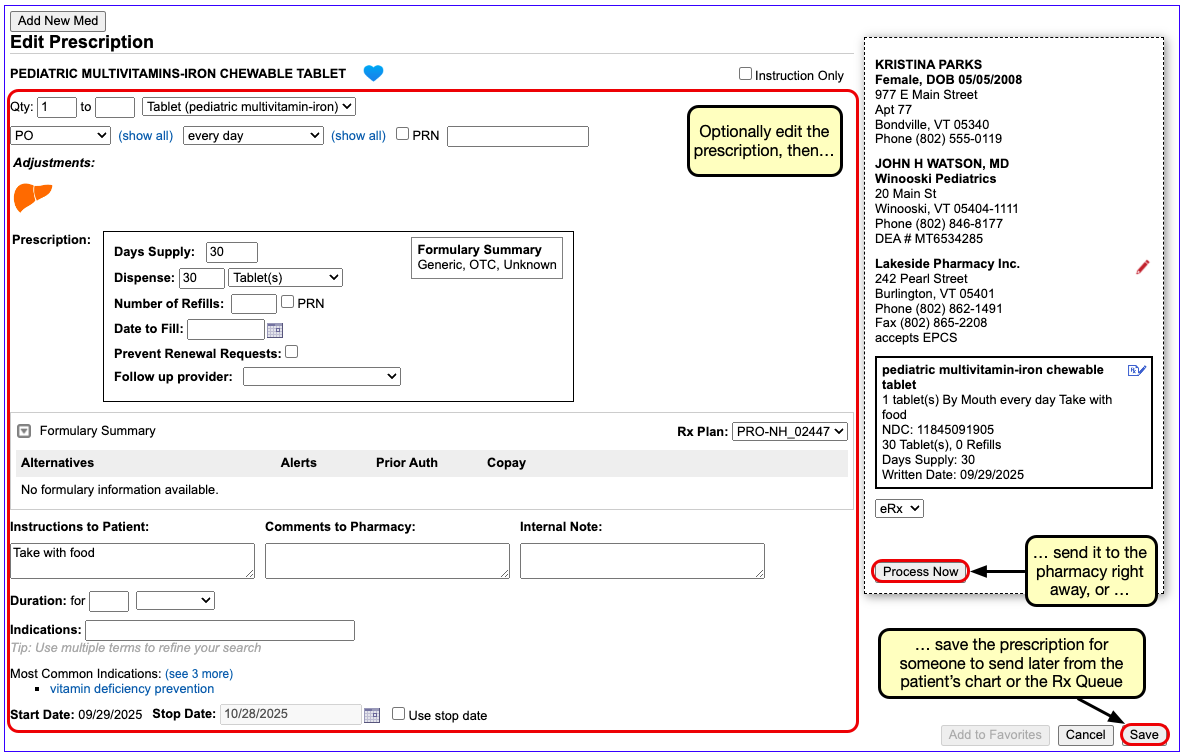Screen dimensions: 1184x754
Task: Open the Stop Date calendar icon
Action: tap(372, 715)
